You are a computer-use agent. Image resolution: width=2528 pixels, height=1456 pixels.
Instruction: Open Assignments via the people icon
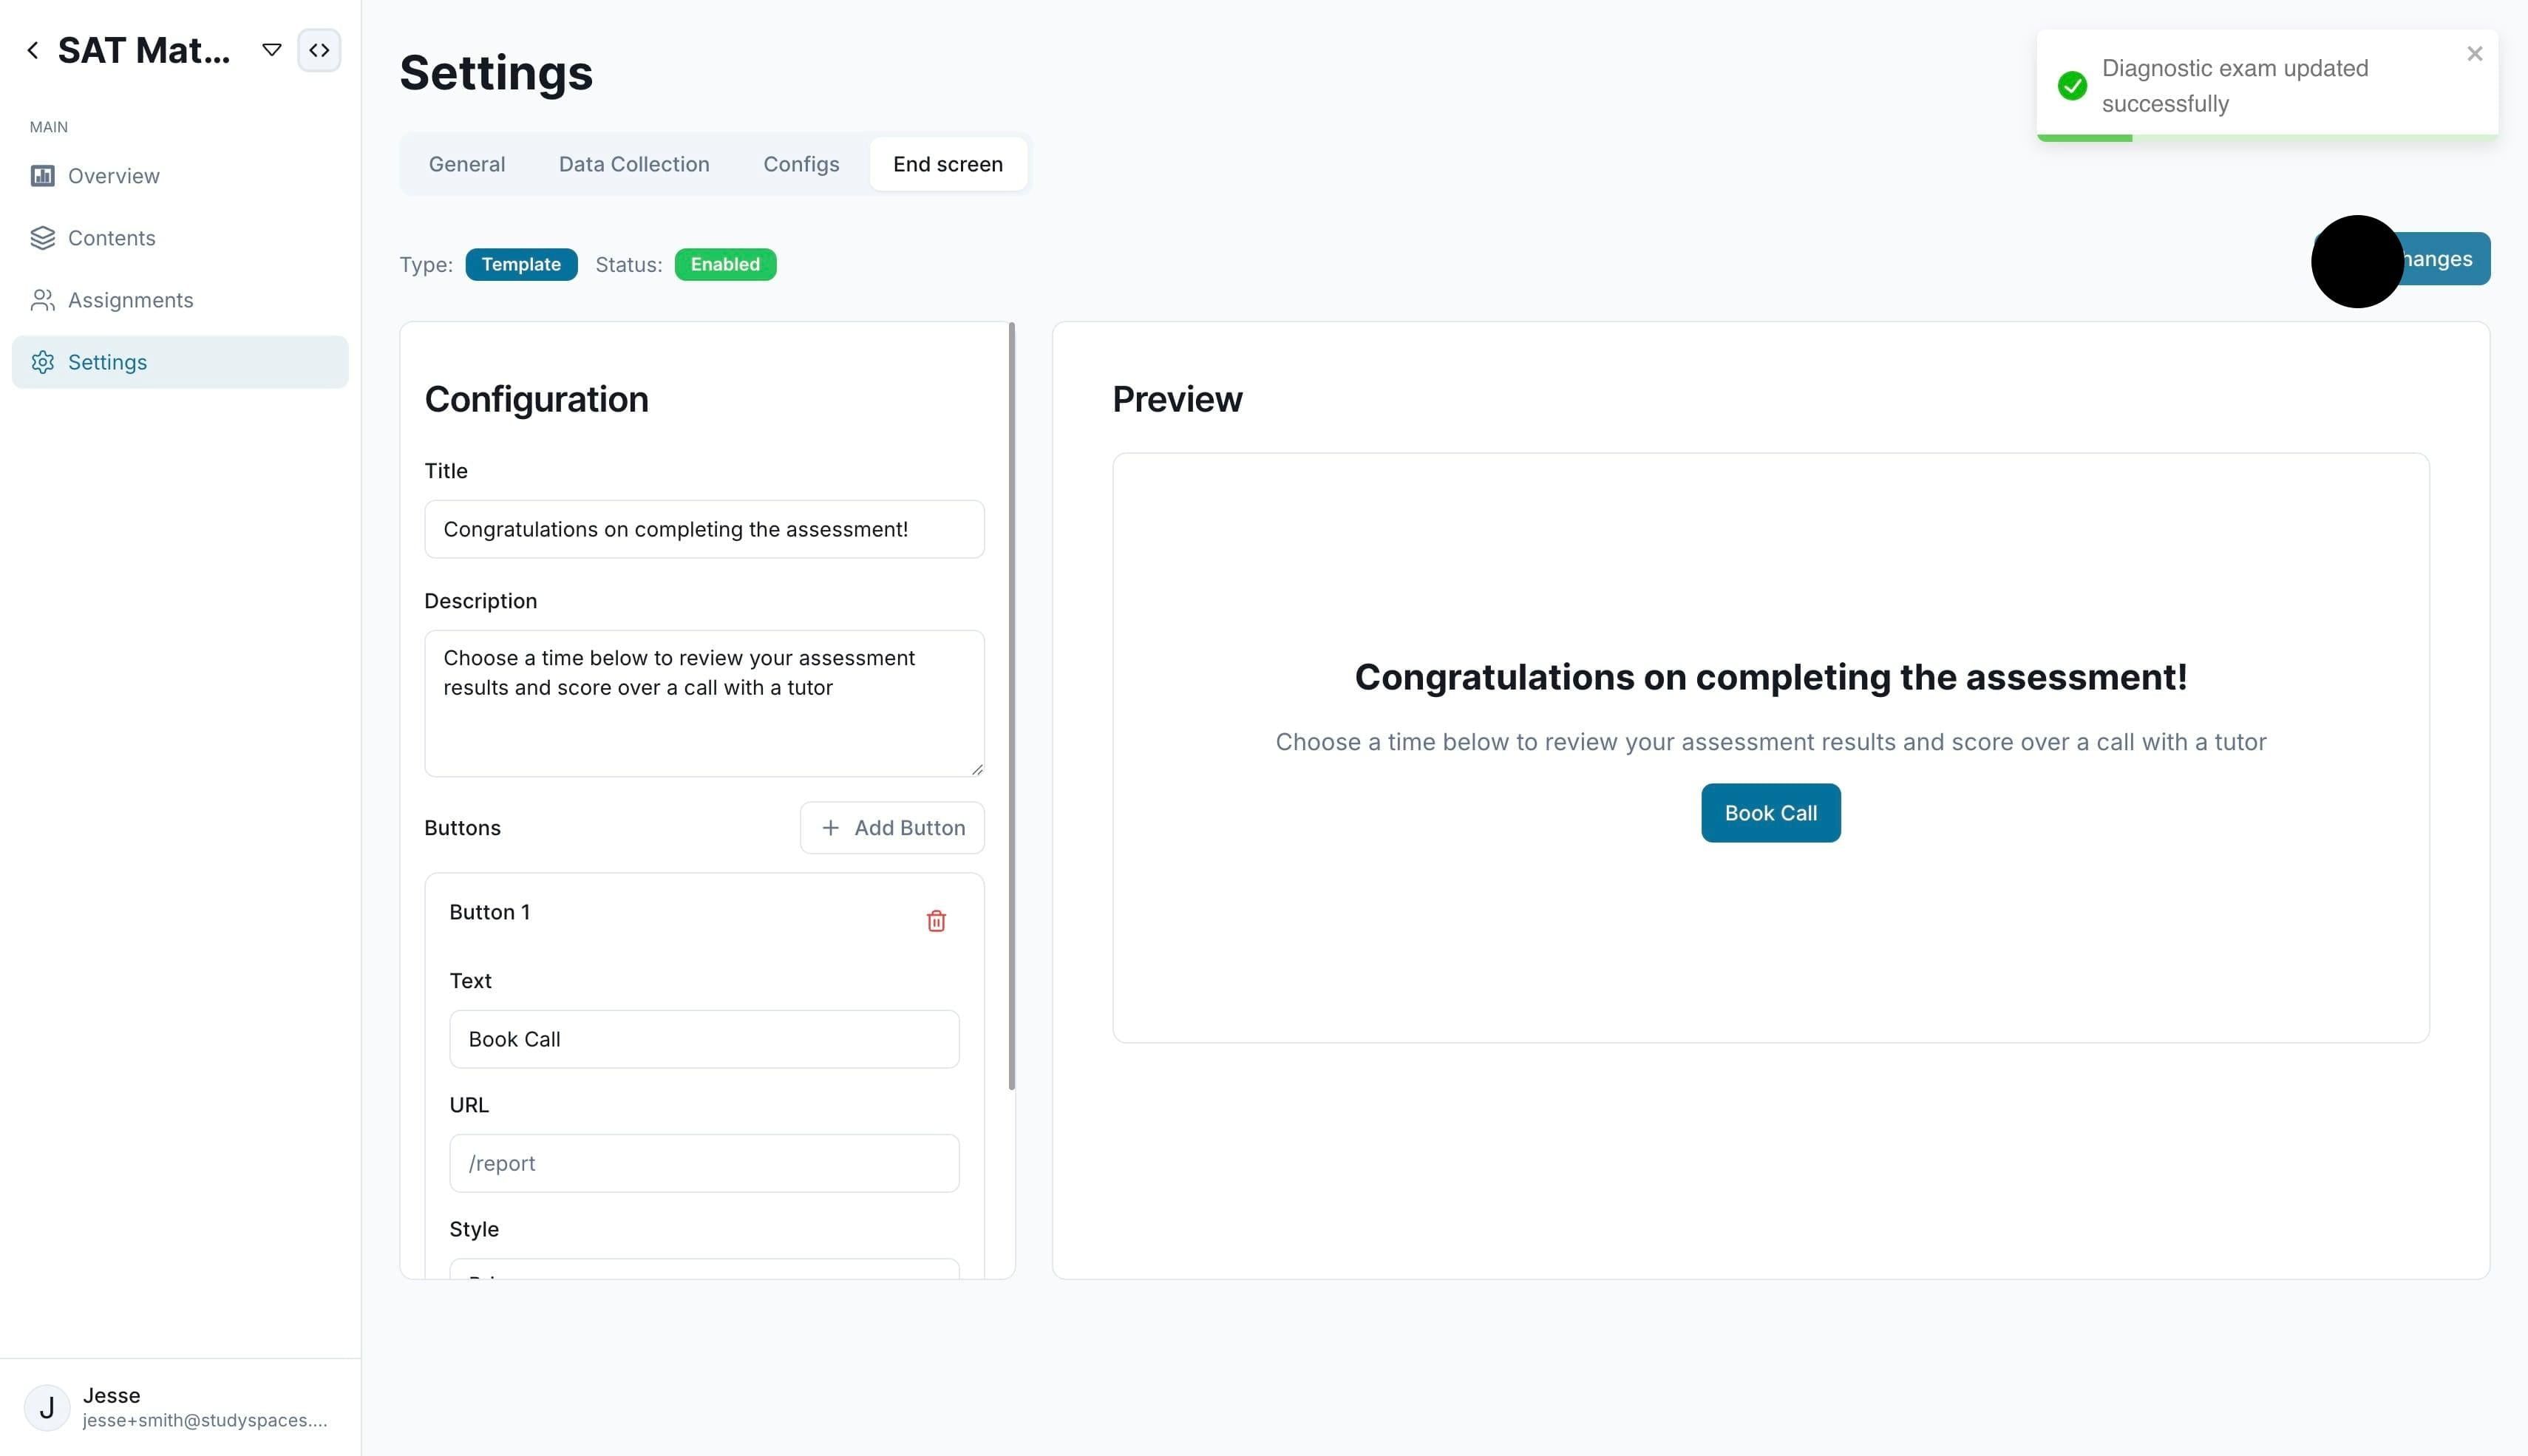pyautogui.click(x=42, y=300)
